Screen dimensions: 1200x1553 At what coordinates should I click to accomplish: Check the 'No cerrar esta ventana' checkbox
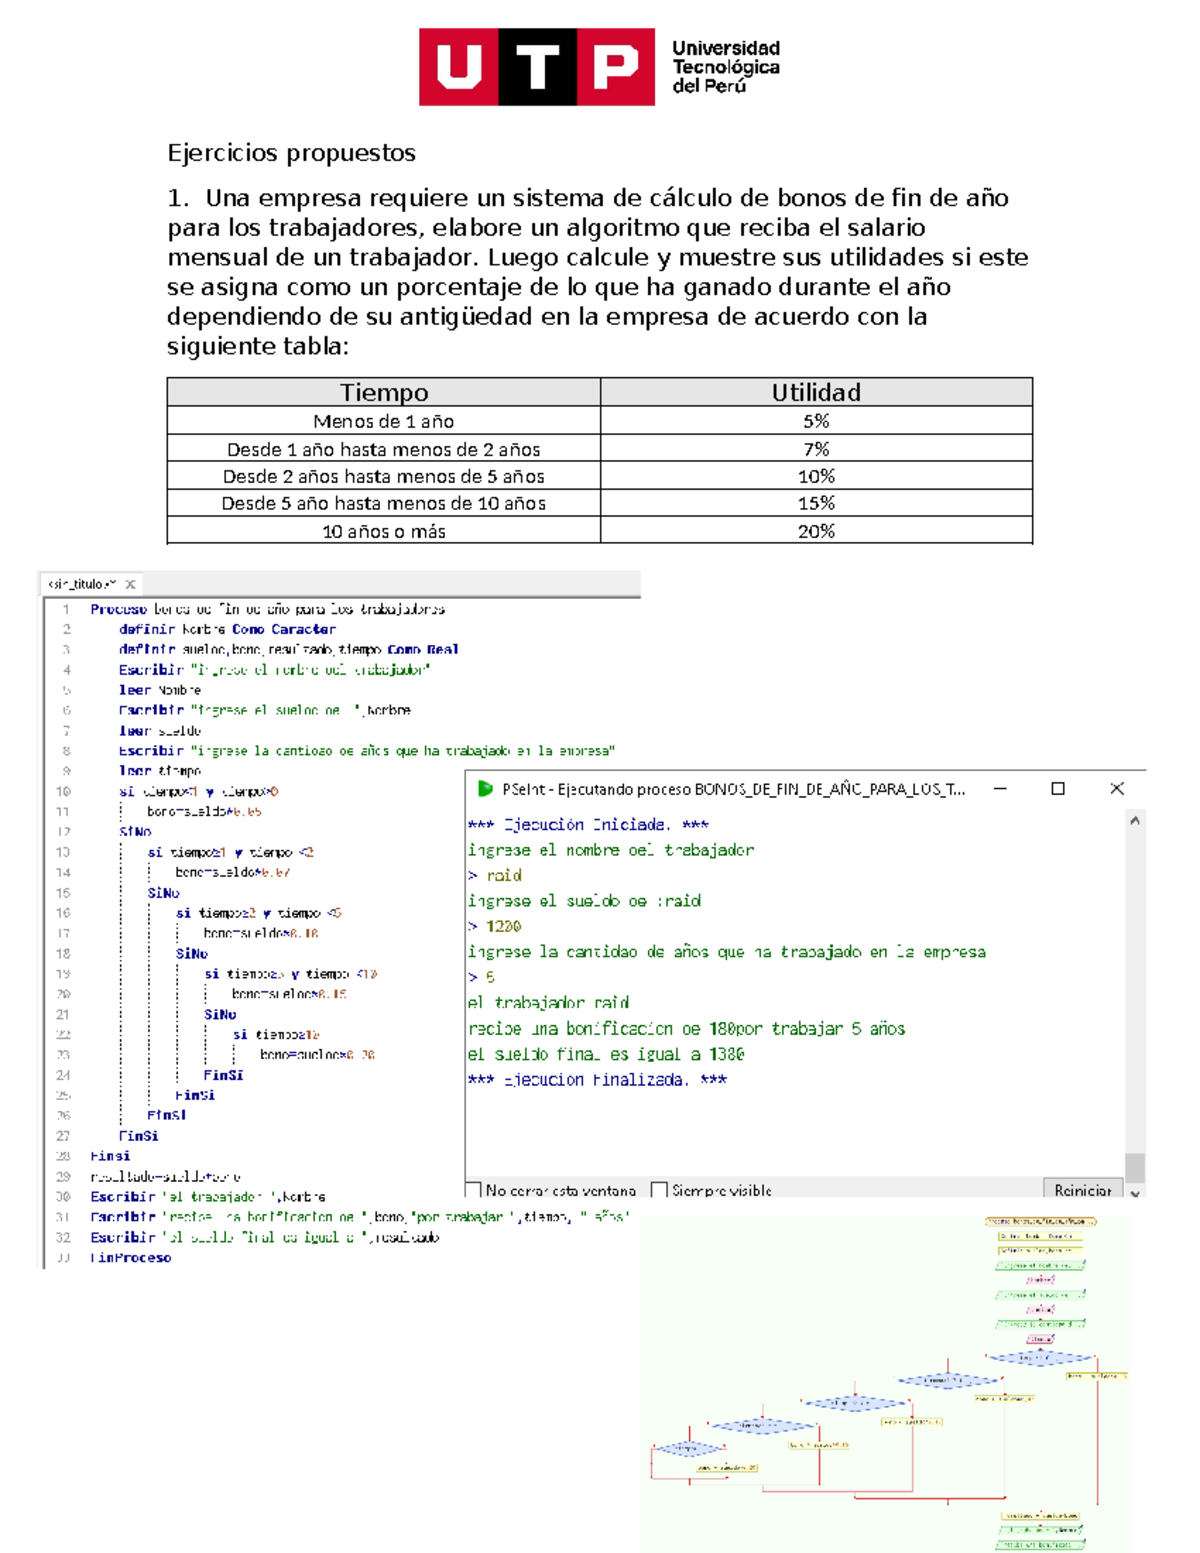coord(475,1188)
